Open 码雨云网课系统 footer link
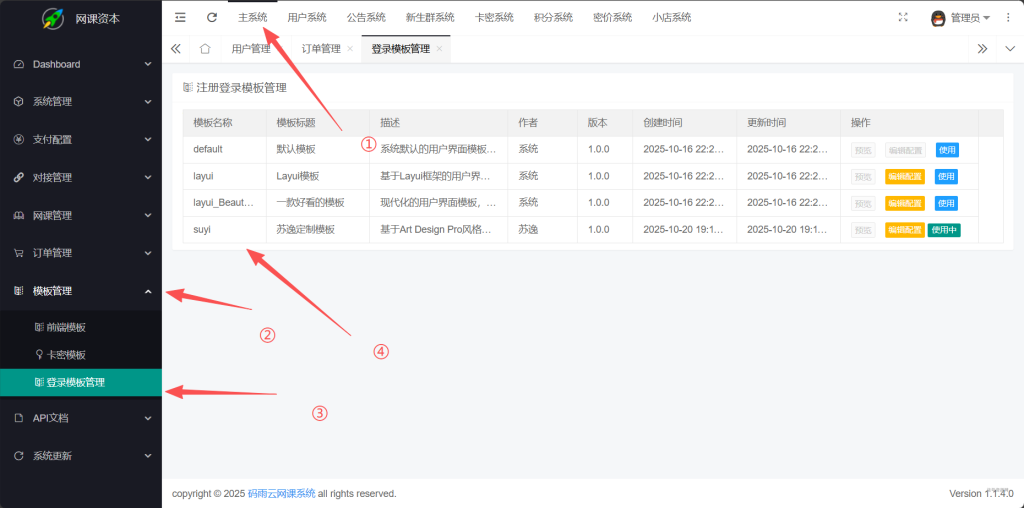This screenshot has width=1024, height=508. 281,493
